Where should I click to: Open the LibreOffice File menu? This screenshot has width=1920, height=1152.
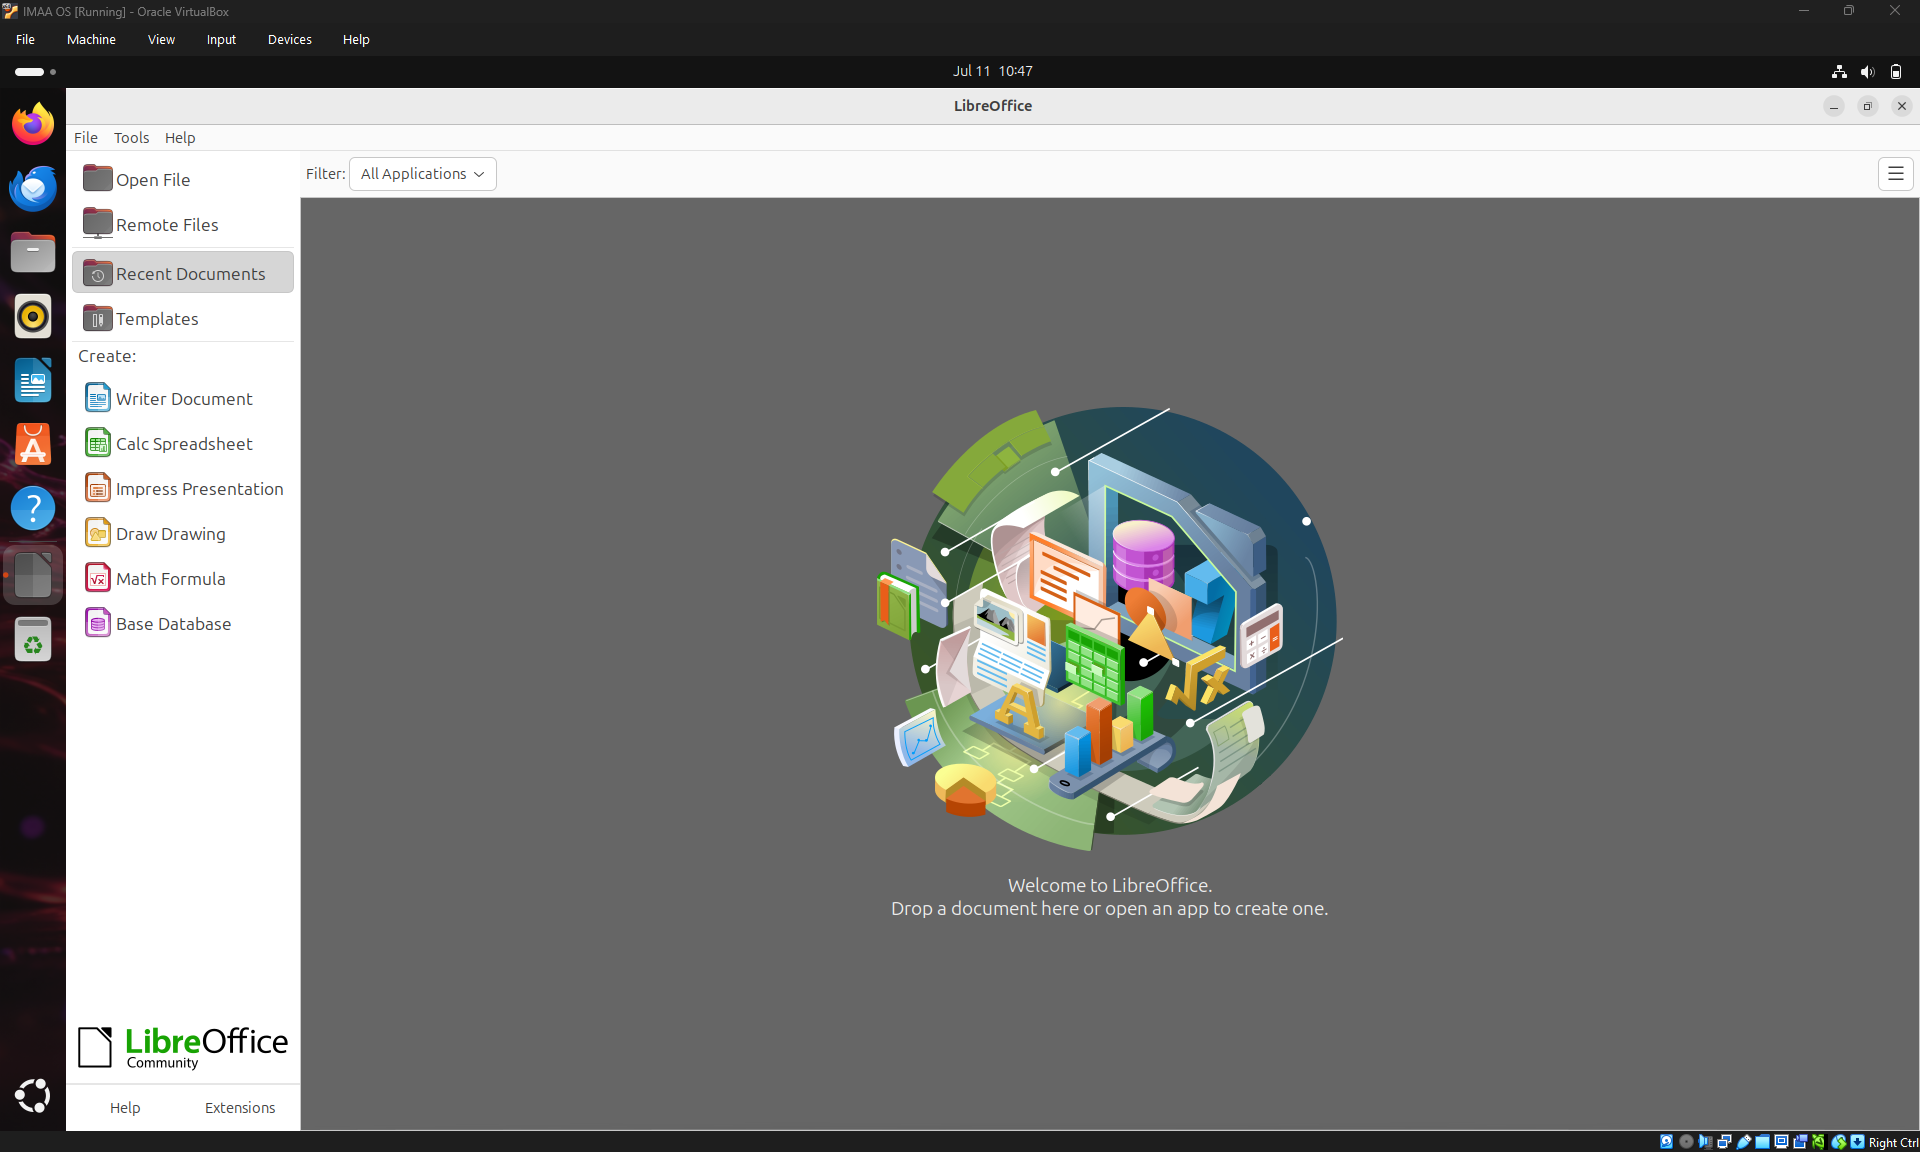(86, 138)
